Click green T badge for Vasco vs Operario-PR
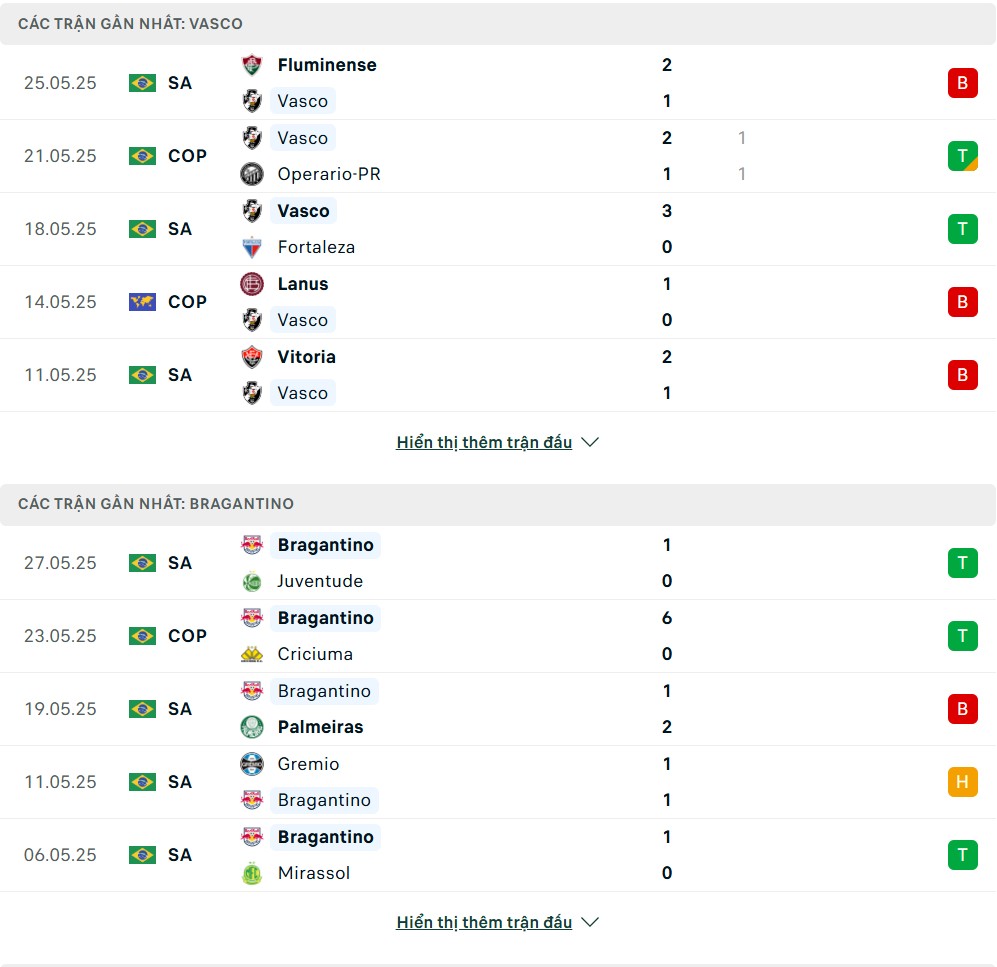 click(963, 156)
